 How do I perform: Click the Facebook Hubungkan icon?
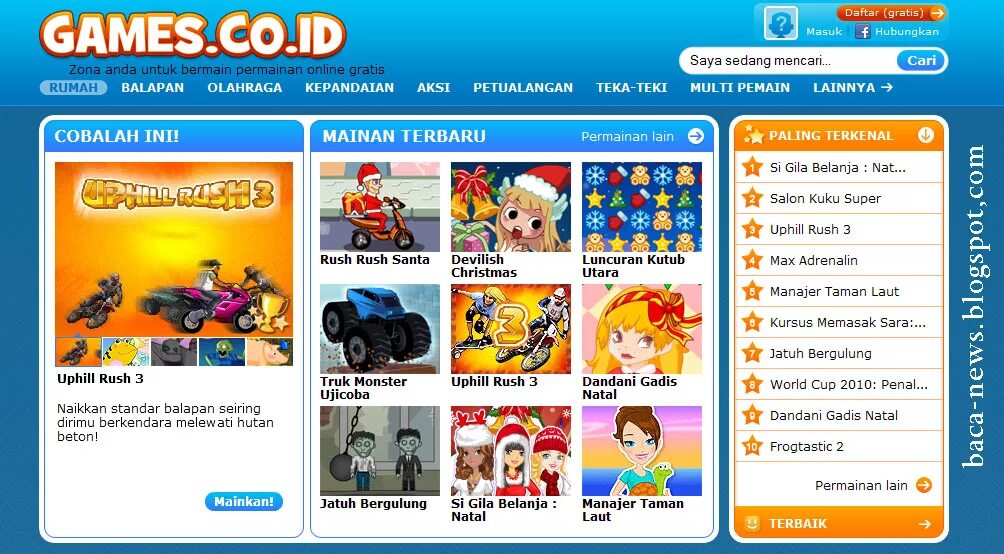tap(862, 31)
